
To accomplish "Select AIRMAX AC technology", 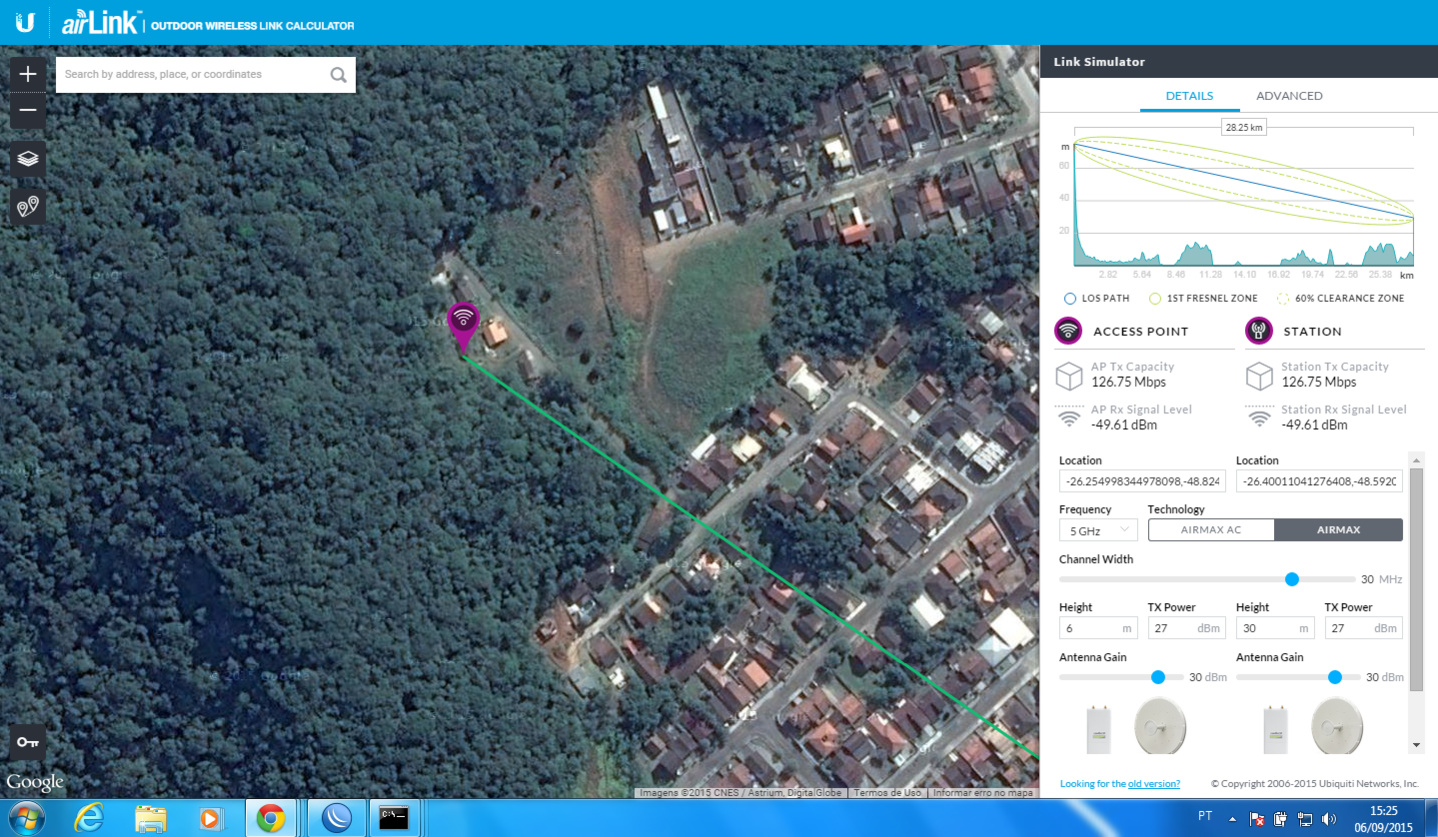I will [1211, 530].
